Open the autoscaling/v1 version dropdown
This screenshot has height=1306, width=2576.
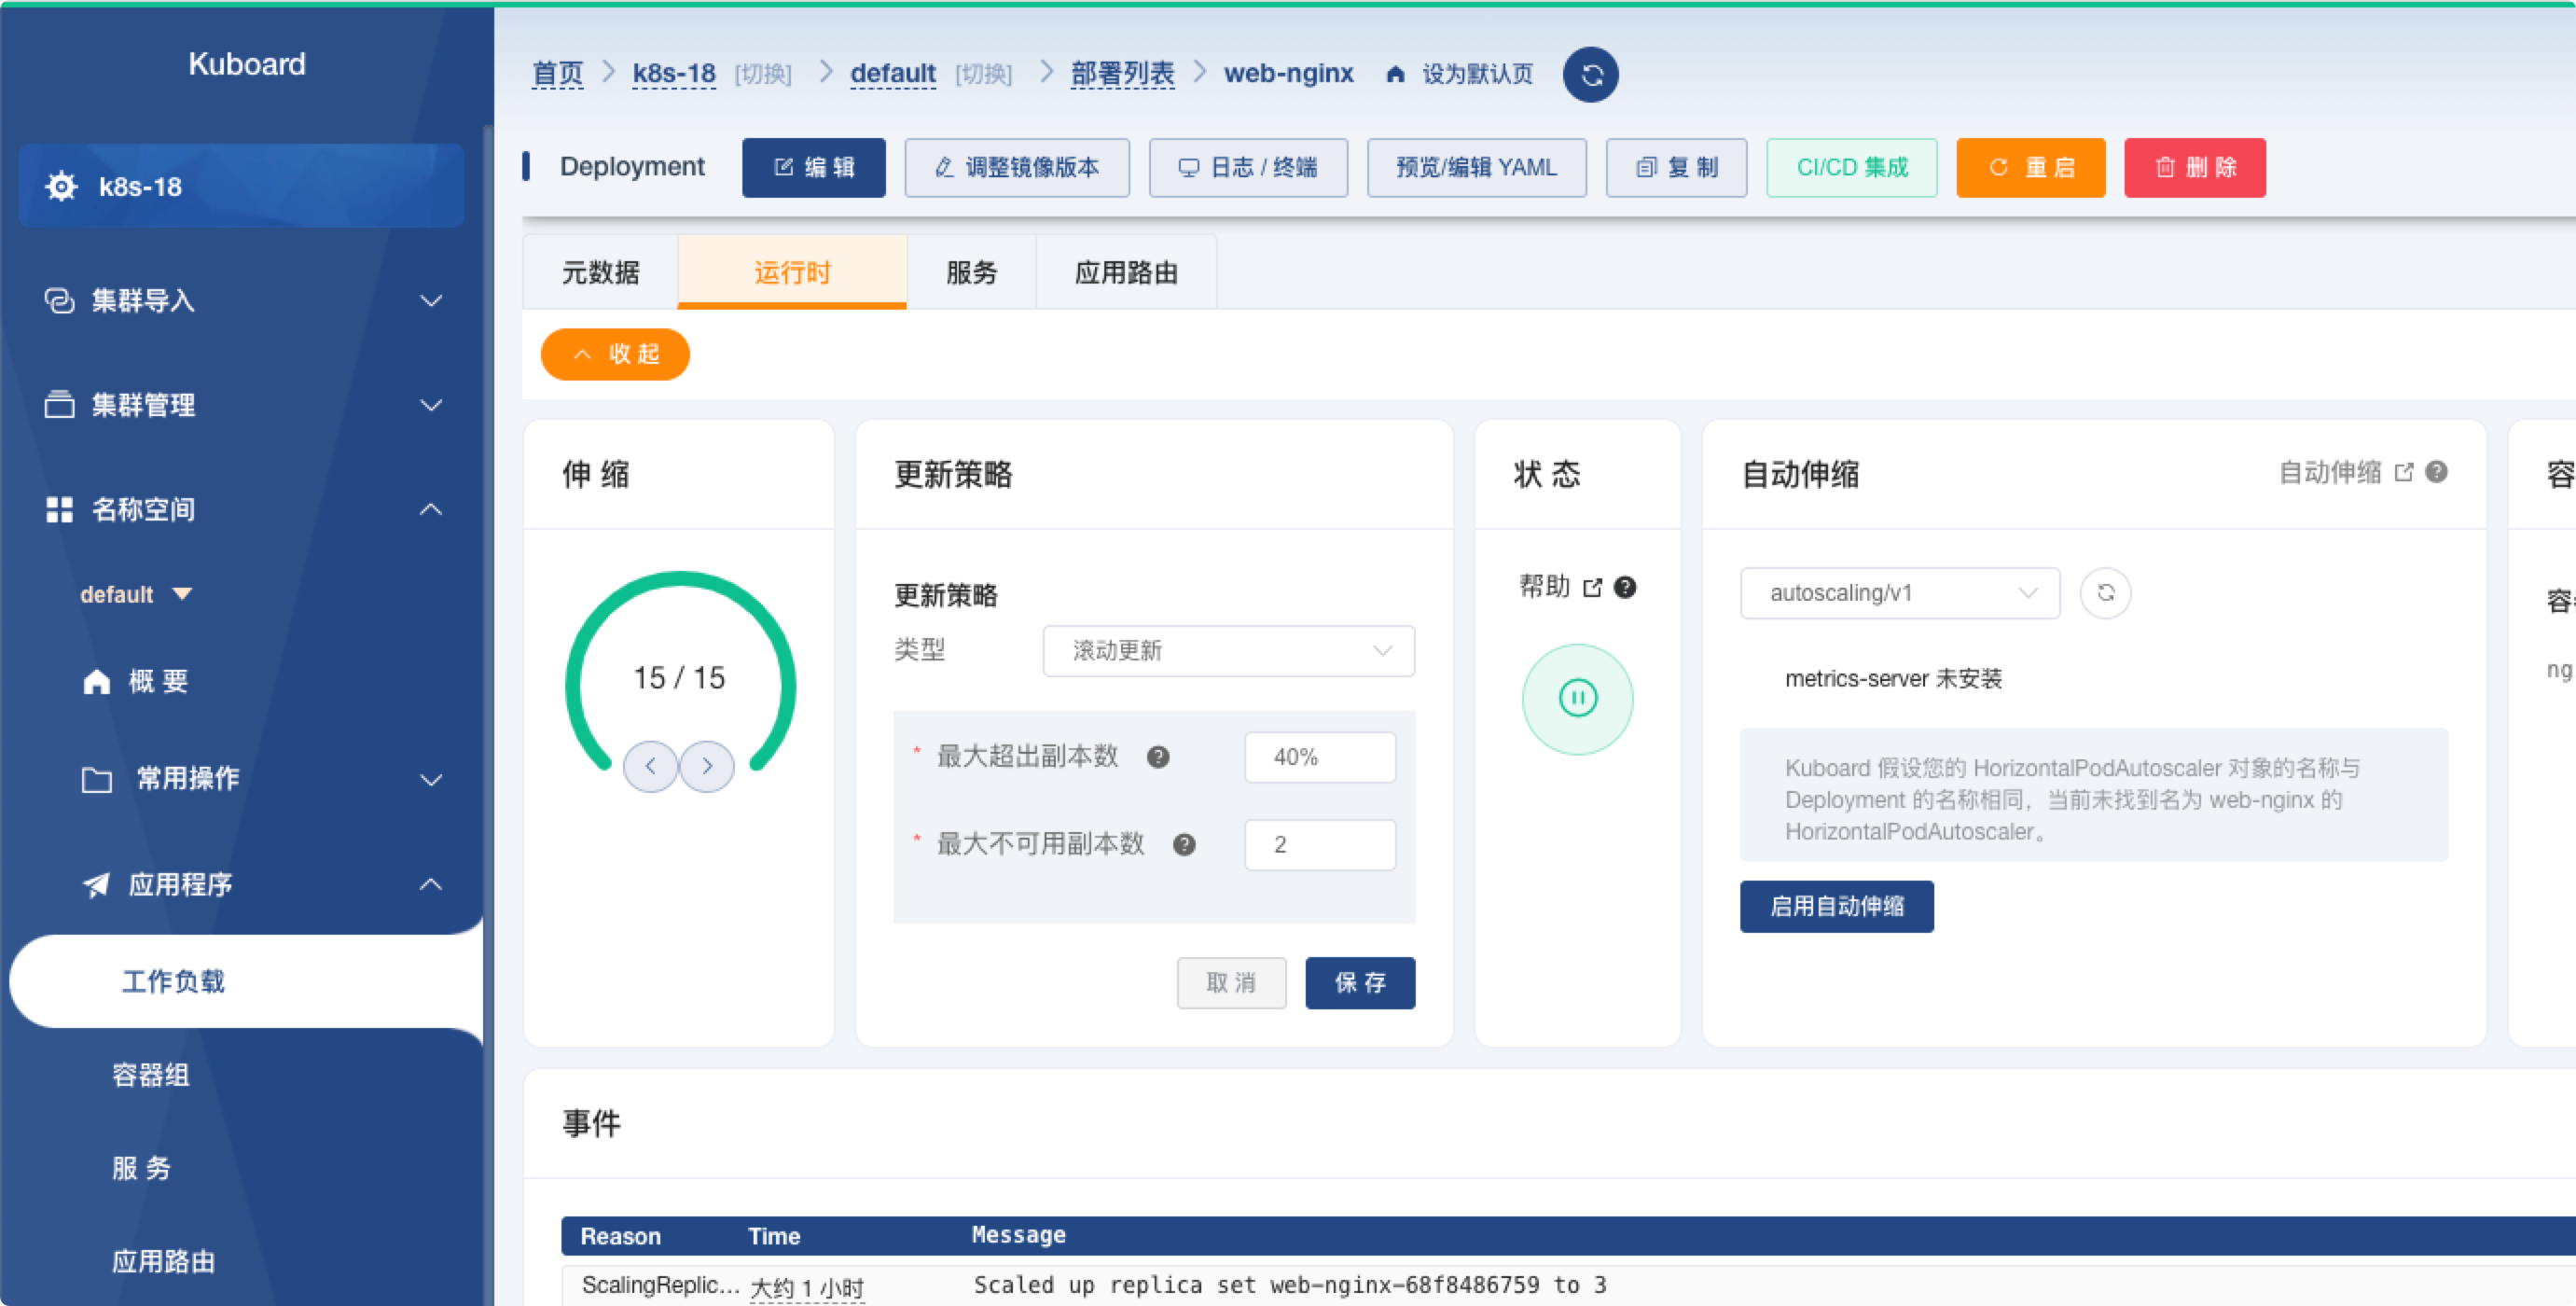pos(1899,593)
